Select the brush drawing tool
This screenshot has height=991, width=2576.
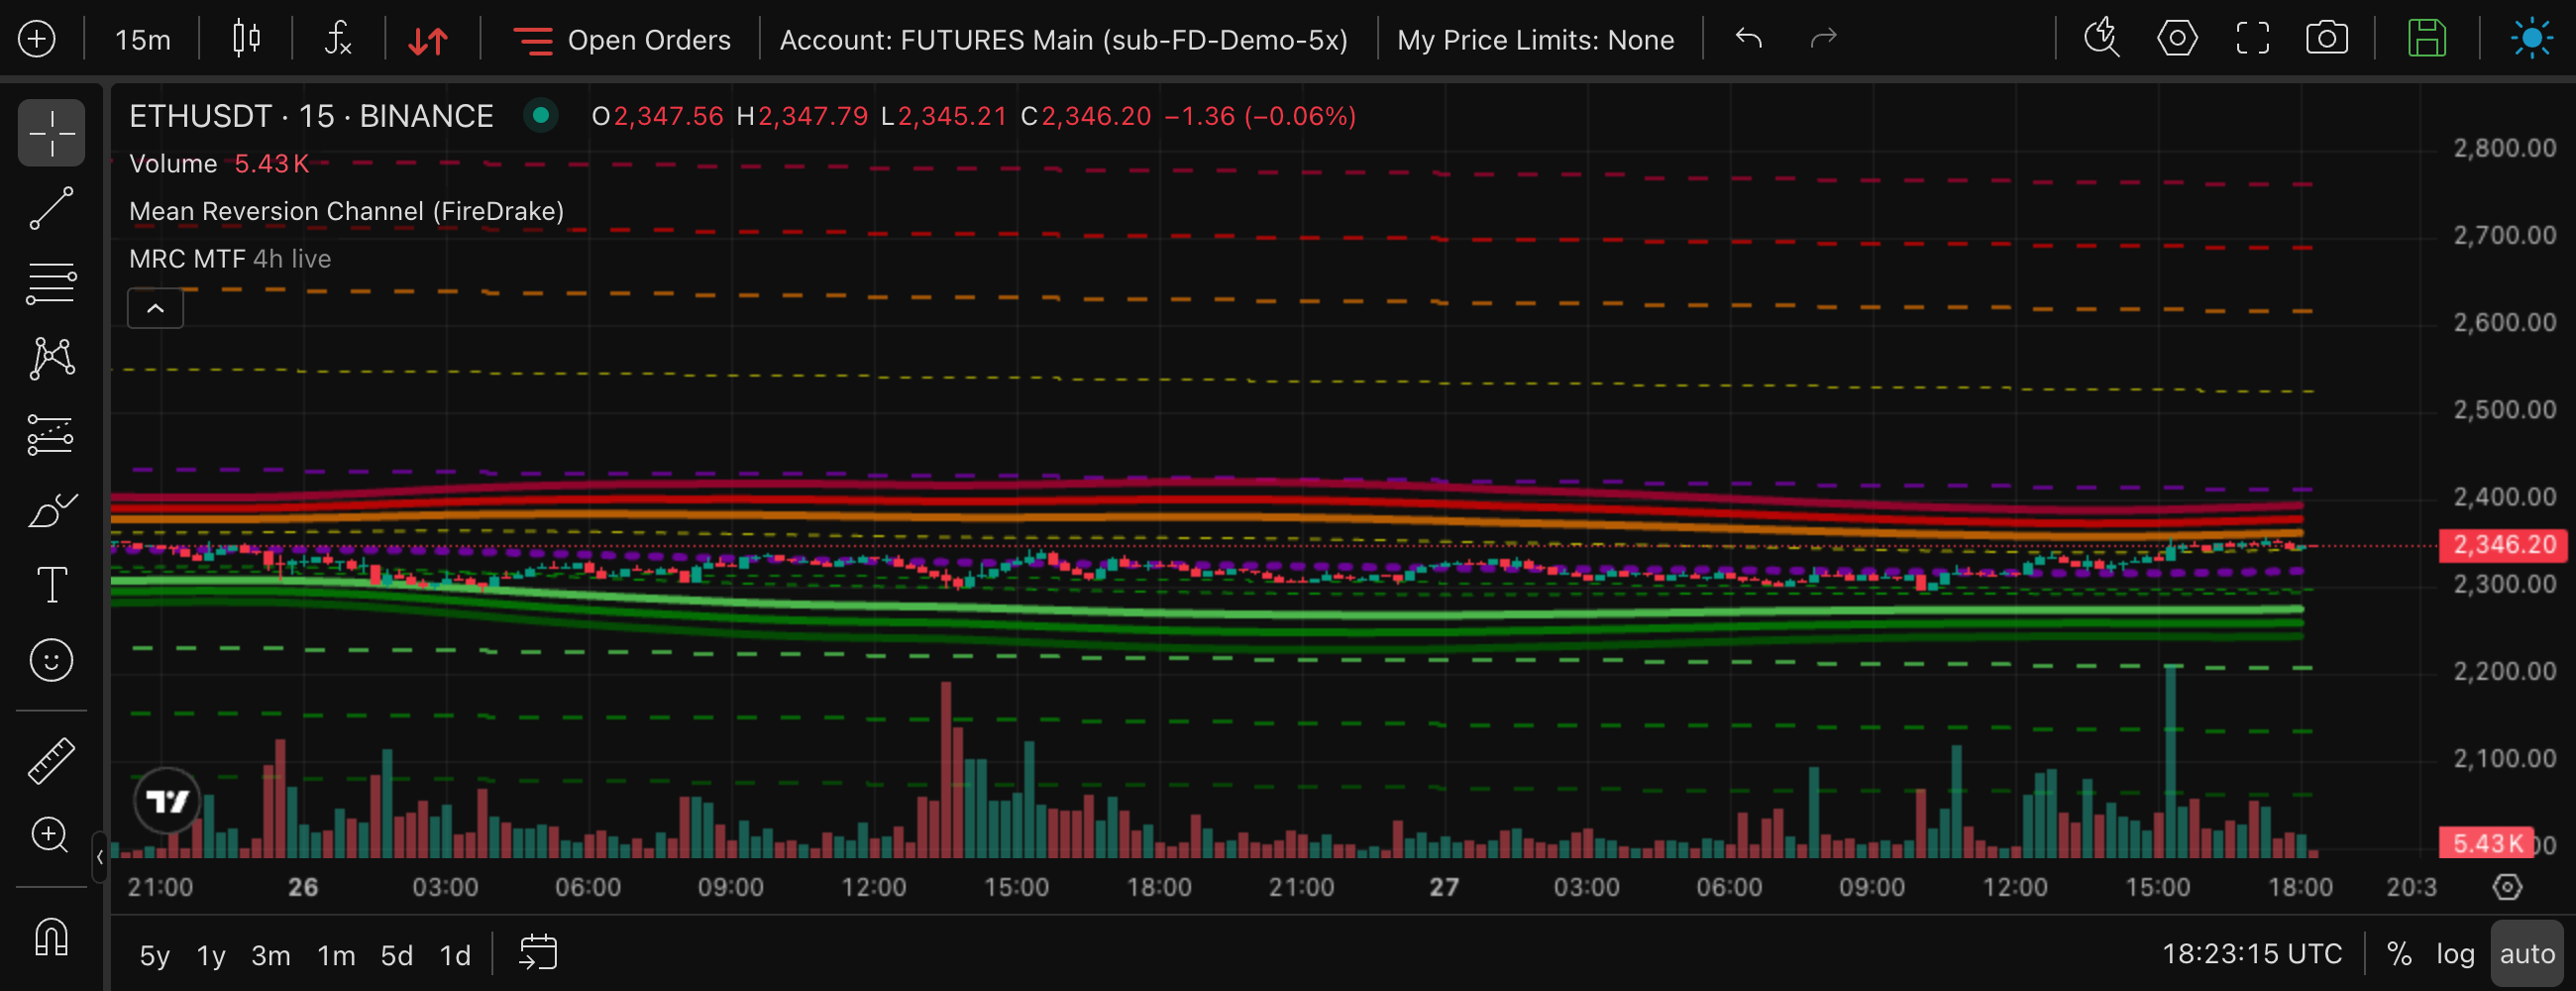[x=51, y=510]
